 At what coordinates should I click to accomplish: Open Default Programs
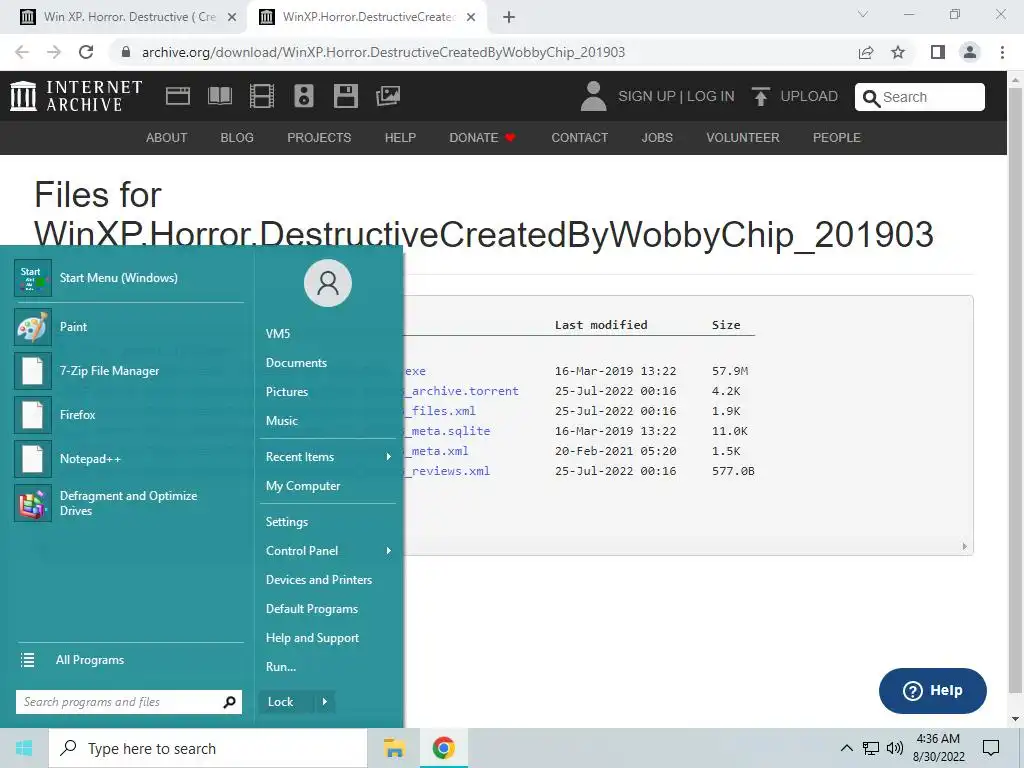click(x=312, y=609)
